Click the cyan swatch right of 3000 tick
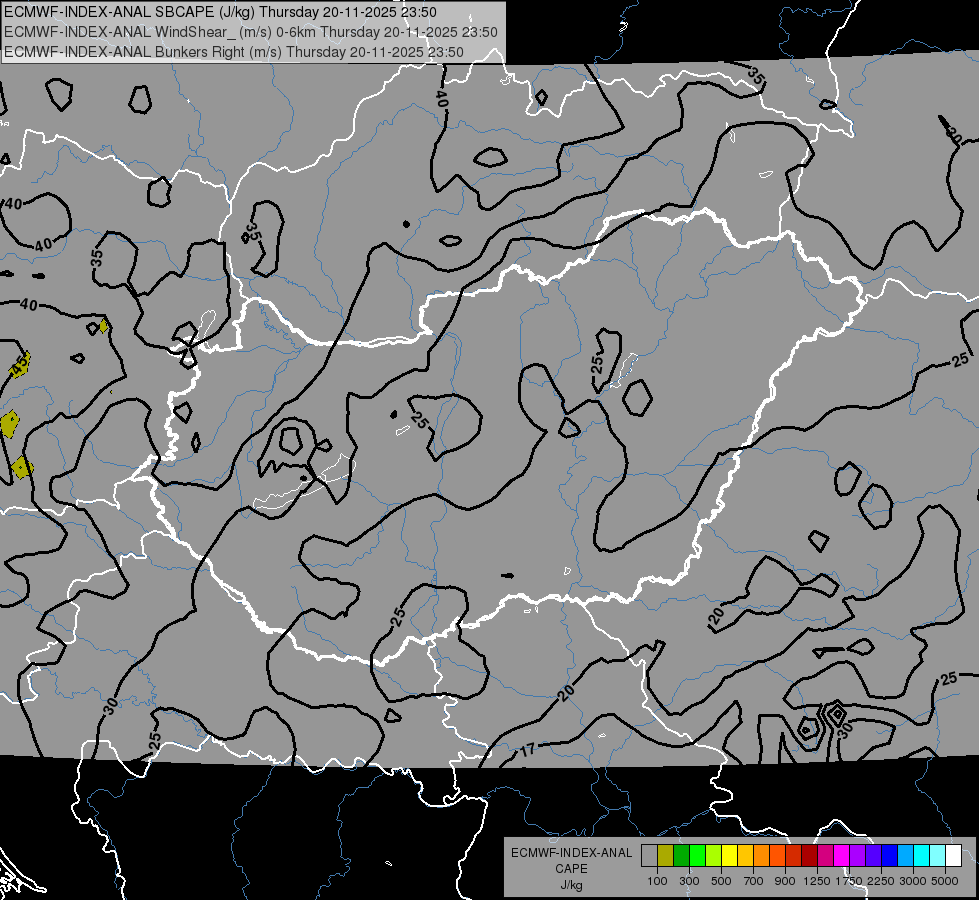The height and width of the screenshot is (900, 979). point(922,856)
